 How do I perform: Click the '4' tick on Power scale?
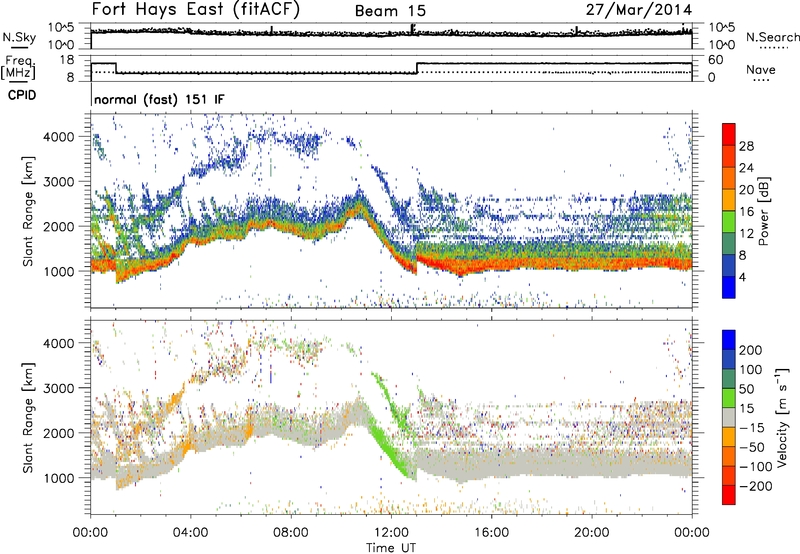(743, 277)
